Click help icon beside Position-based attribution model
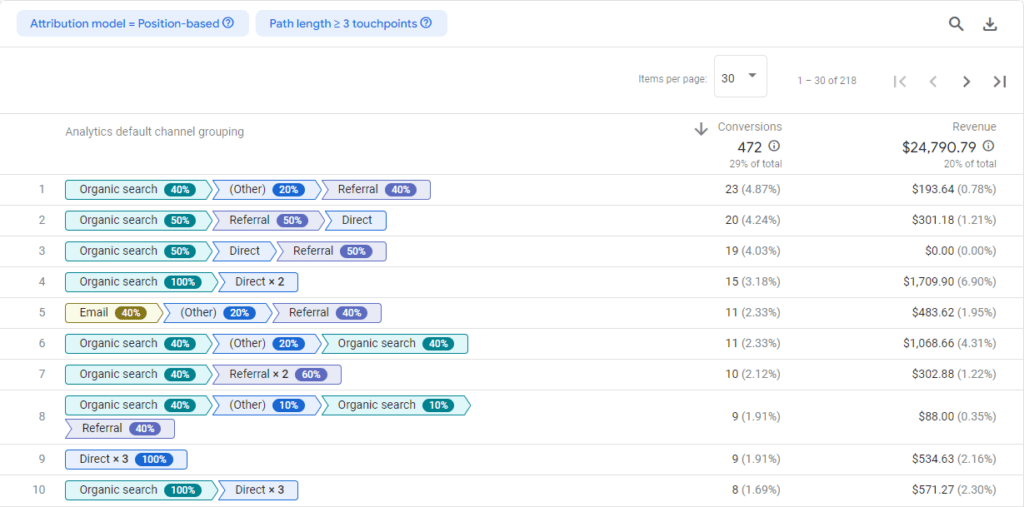This screenshot has height=507, width=1024. (228, 23)
